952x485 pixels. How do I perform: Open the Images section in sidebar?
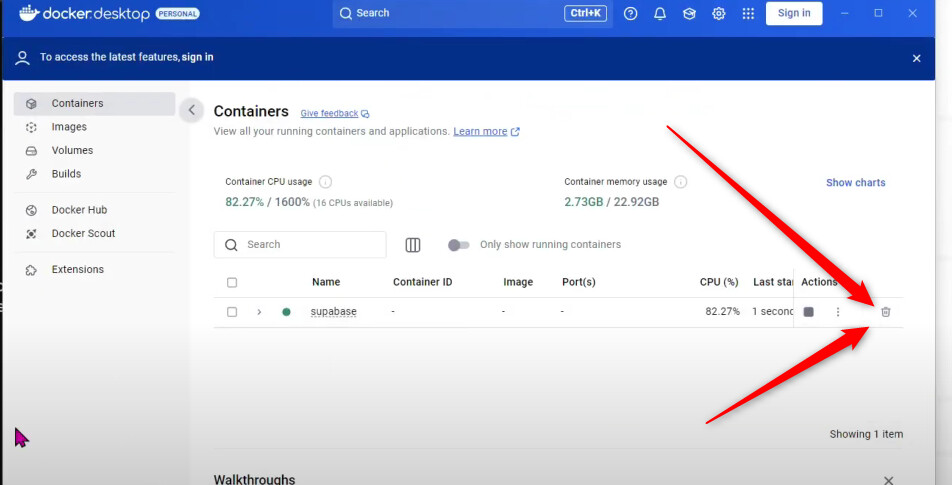(x=69, y=127)
